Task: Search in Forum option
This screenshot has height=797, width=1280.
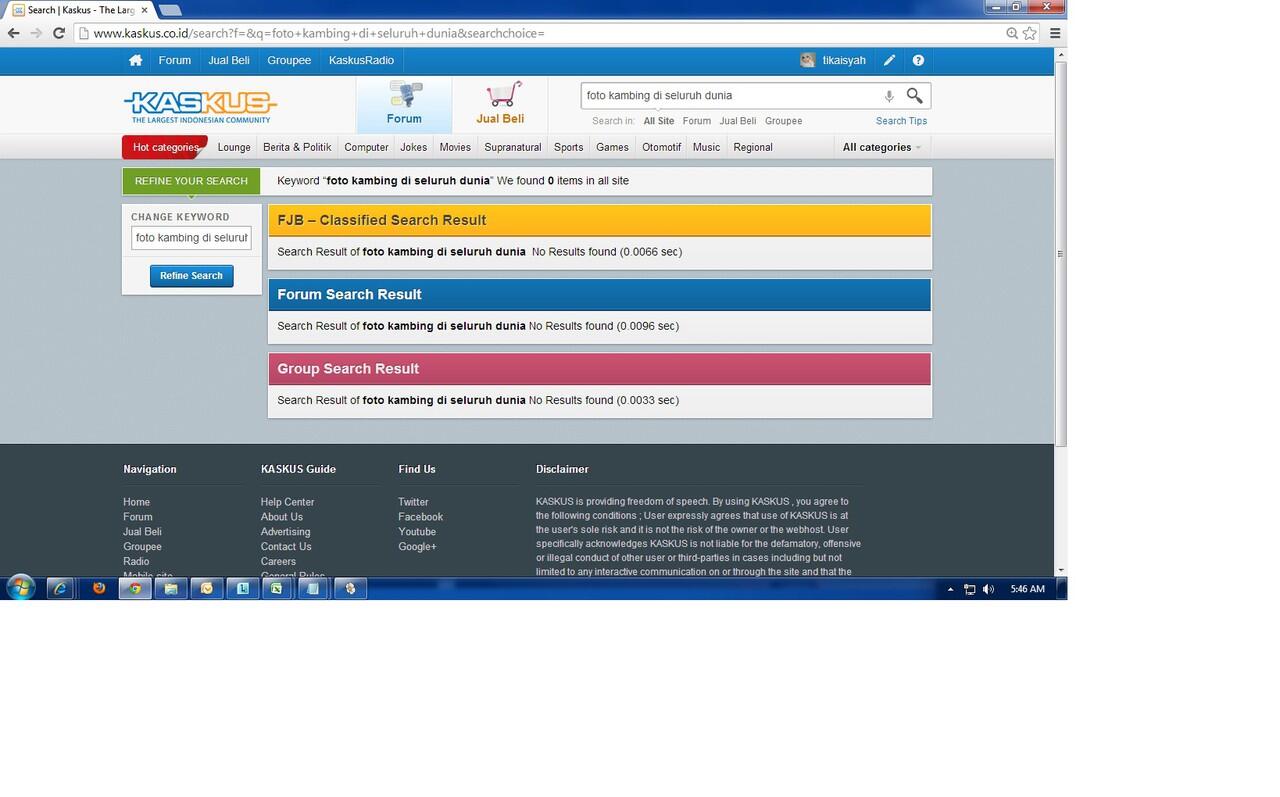Action: click(x=696, y=121)
